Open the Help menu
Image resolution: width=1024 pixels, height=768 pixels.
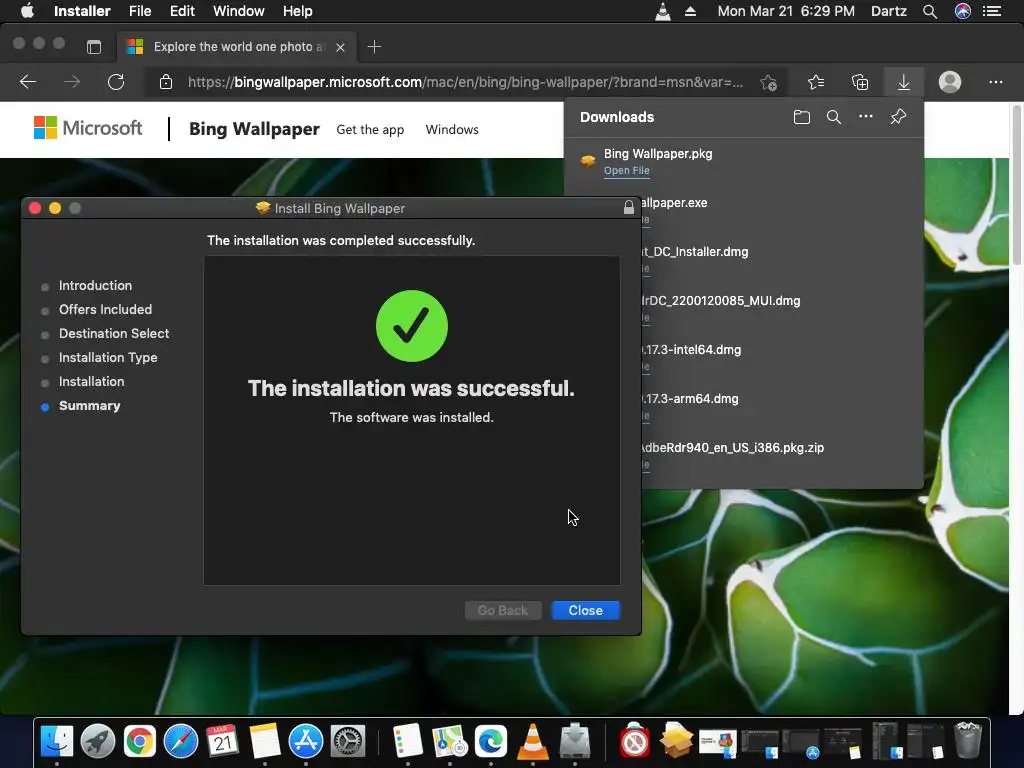297,11
